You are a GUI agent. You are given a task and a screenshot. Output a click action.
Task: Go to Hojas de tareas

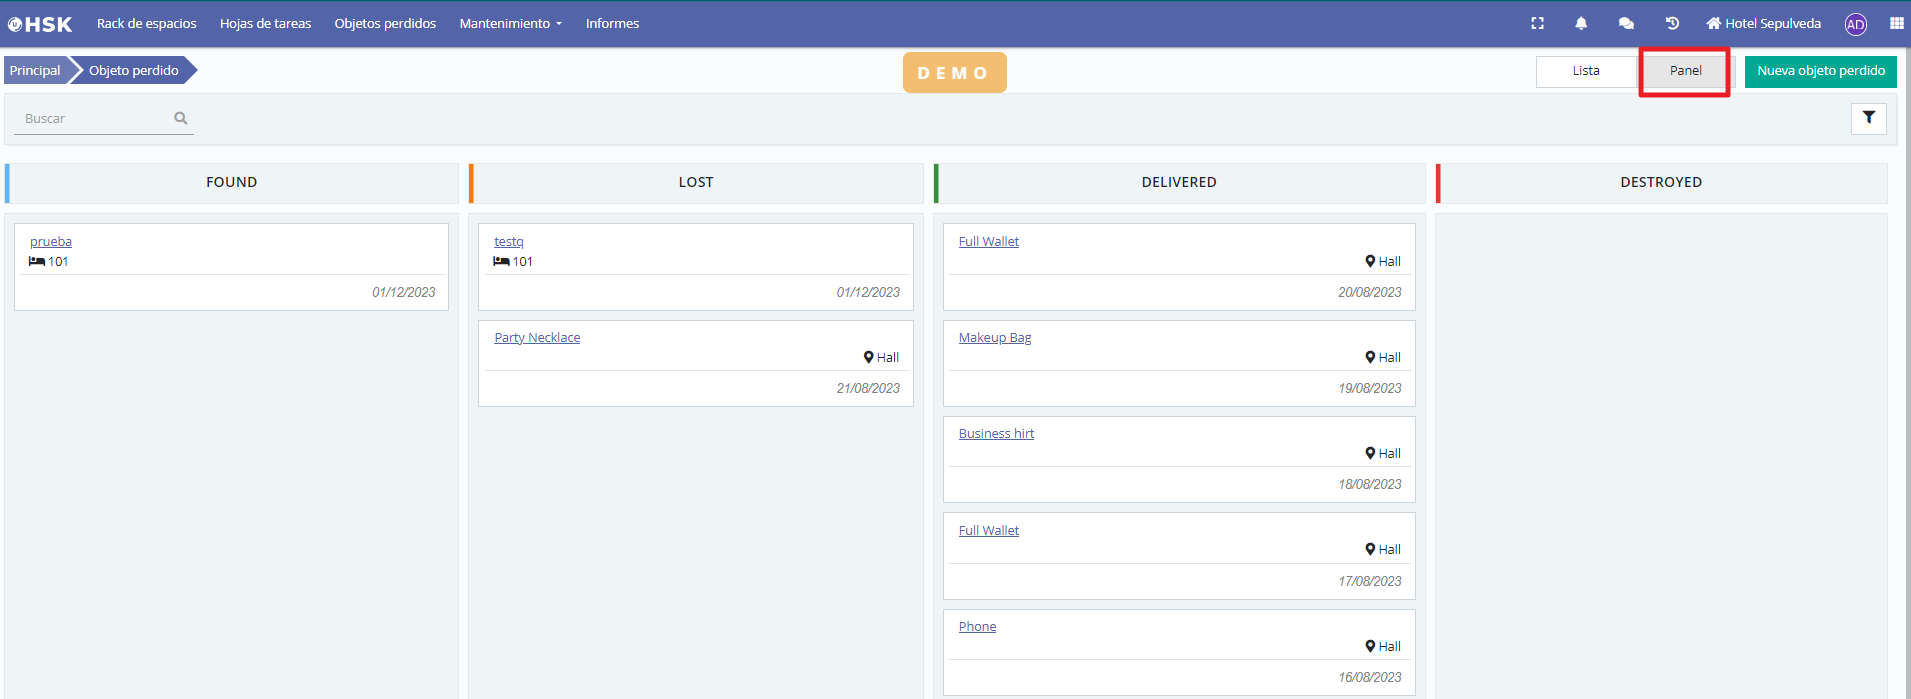(265, 23)
